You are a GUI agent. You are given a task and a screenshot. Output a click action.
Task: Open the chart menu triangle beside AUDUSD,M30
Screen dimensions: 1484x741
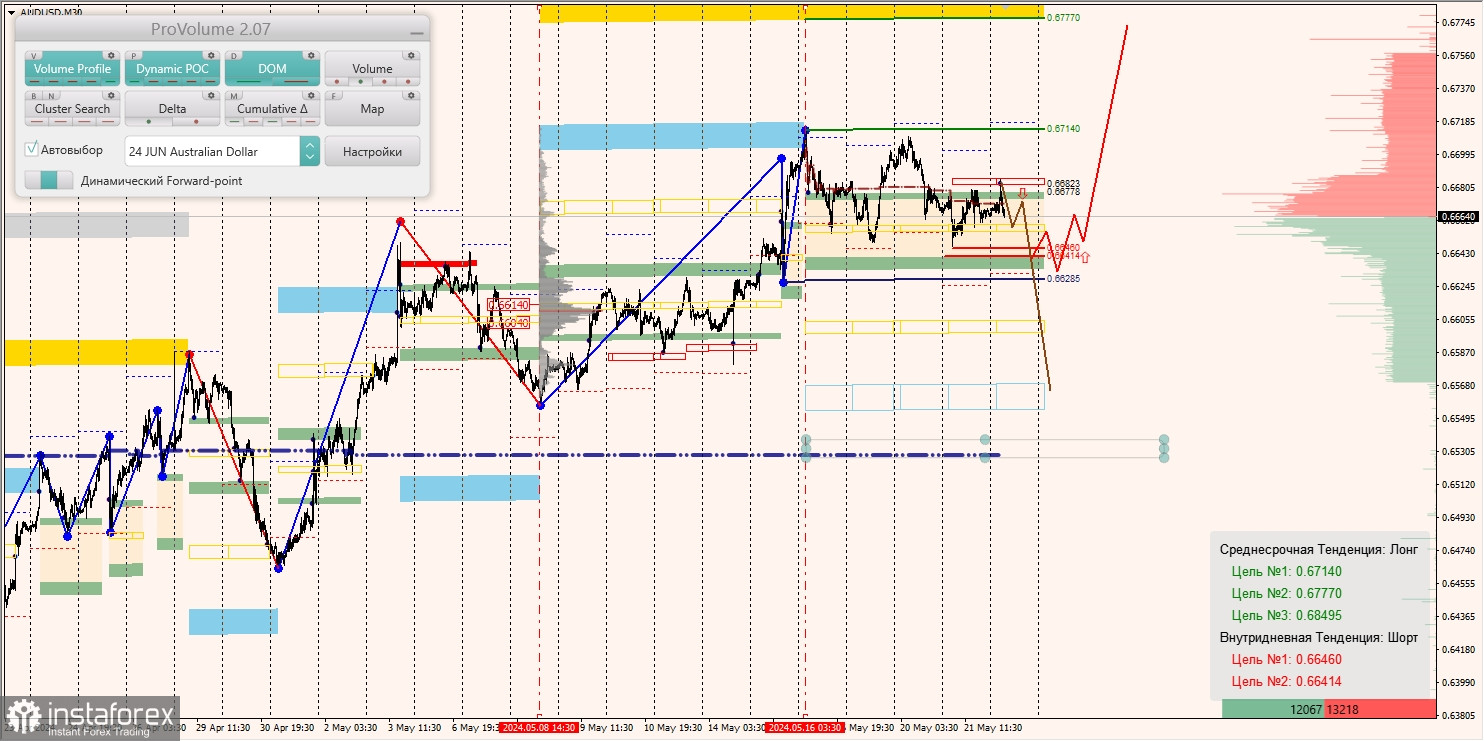pyautogui.click(x=11, y=12)
